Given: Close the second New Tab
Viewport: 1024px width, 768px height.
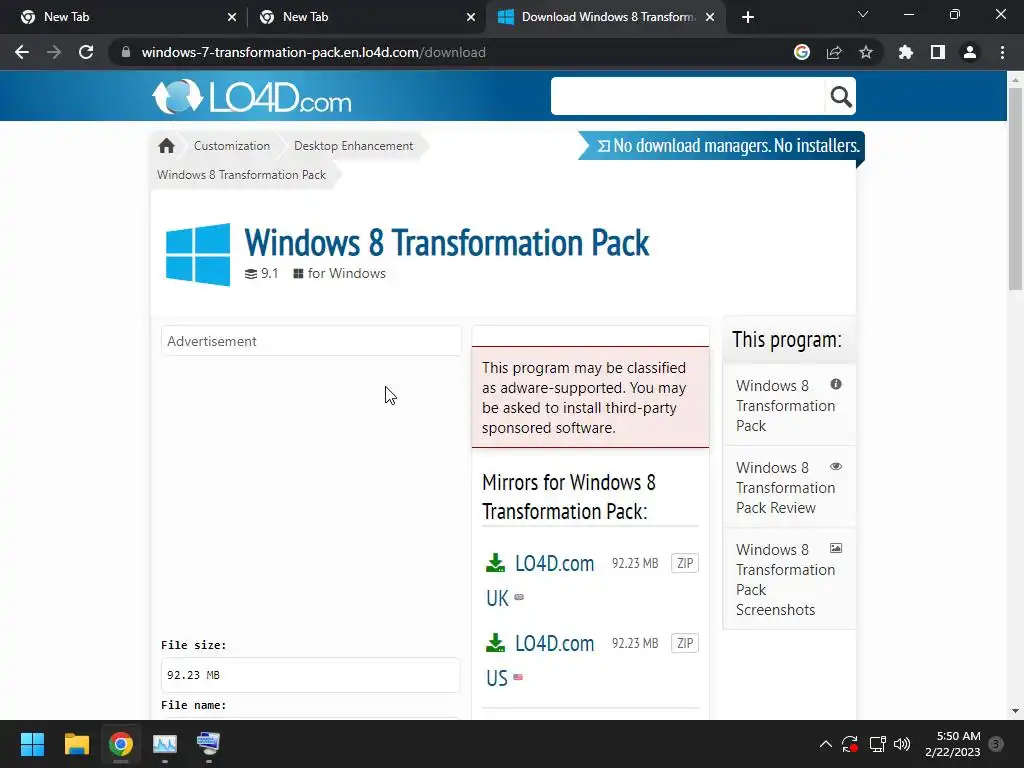Looking at the screenshot, I should [x=471, y=17].
